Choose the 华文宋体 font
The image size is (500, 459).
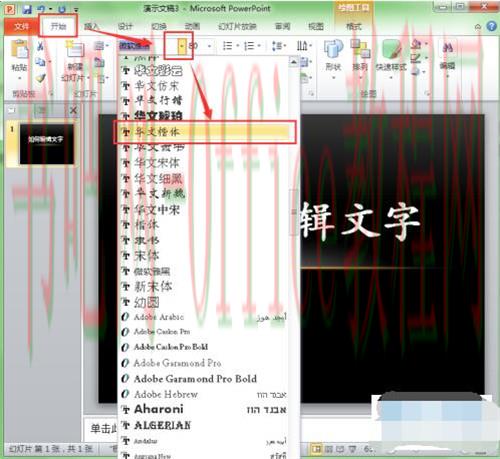(x=203, y=163)
